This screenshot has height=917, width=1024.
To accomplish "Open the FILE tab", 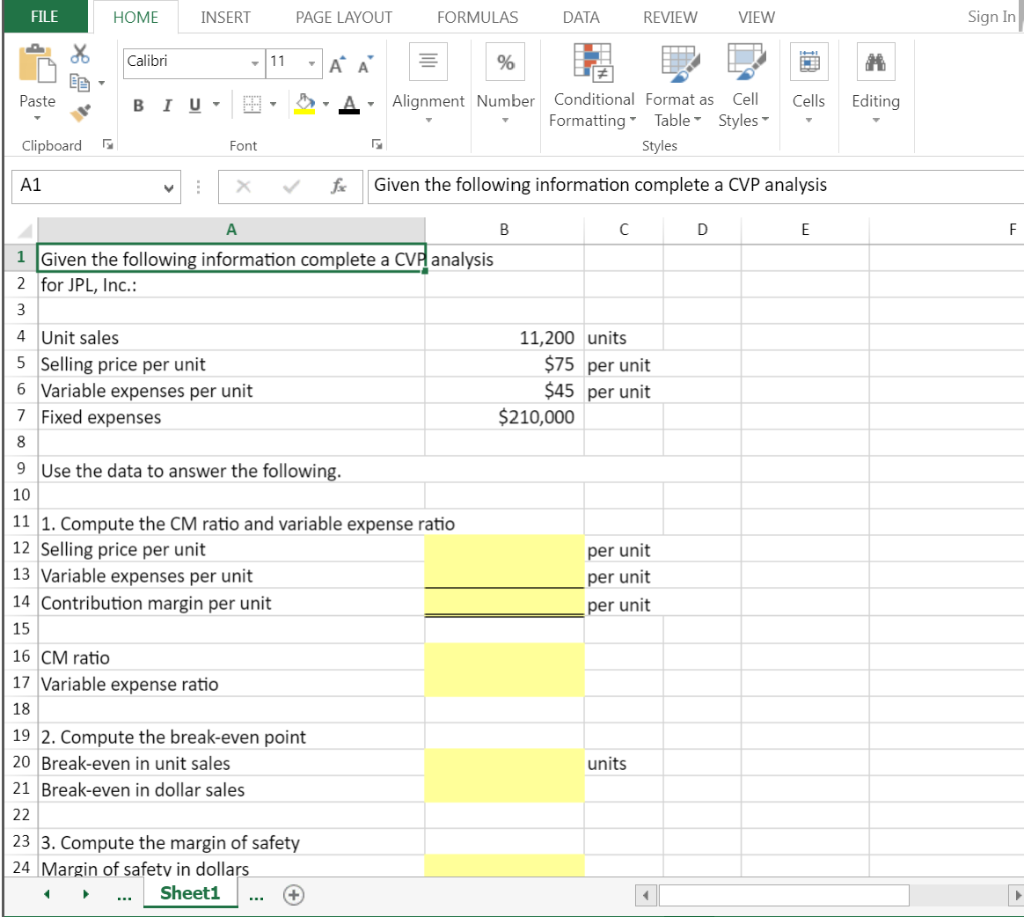I will pyautogui.click(x=44, y=17).
